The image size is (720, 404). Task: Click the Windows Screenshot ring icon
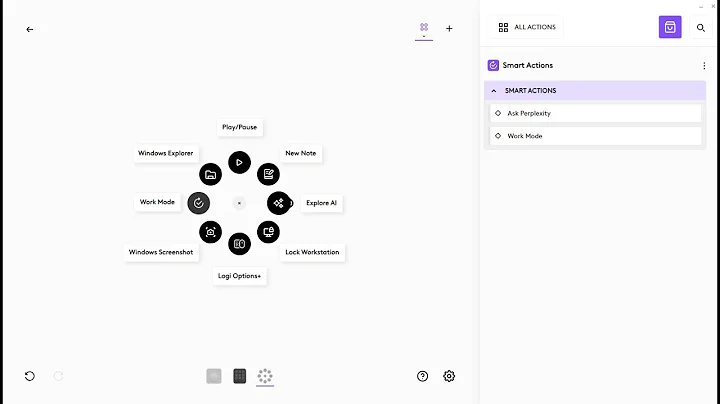click(x=210, y=232)
